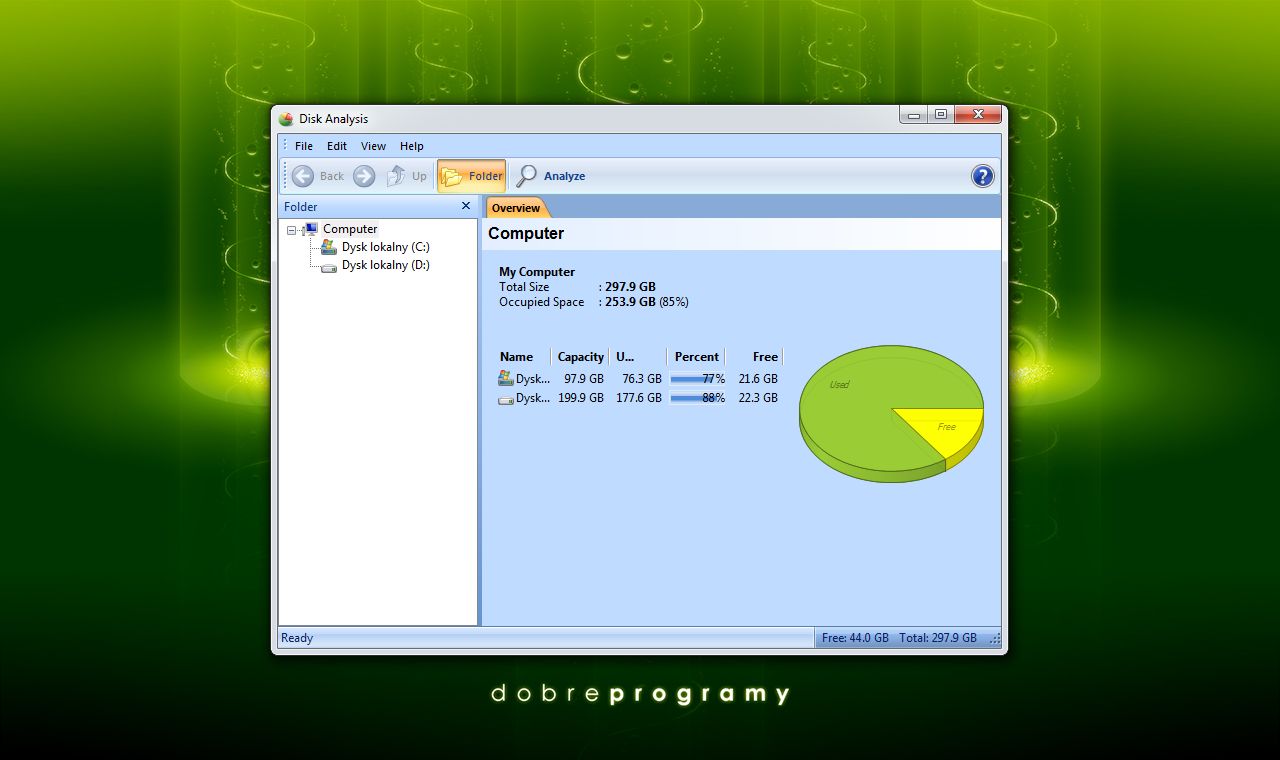Viewport: 1280px width, 760px height.
Task: Sort by the Capacity column header
Action: [x=580, y=357]
